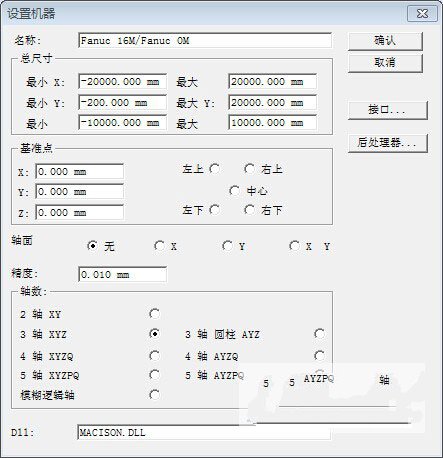This screenshot has width=443, height=458.
Task: Select the 中心 reference point radio
Action: click(234, 191)
